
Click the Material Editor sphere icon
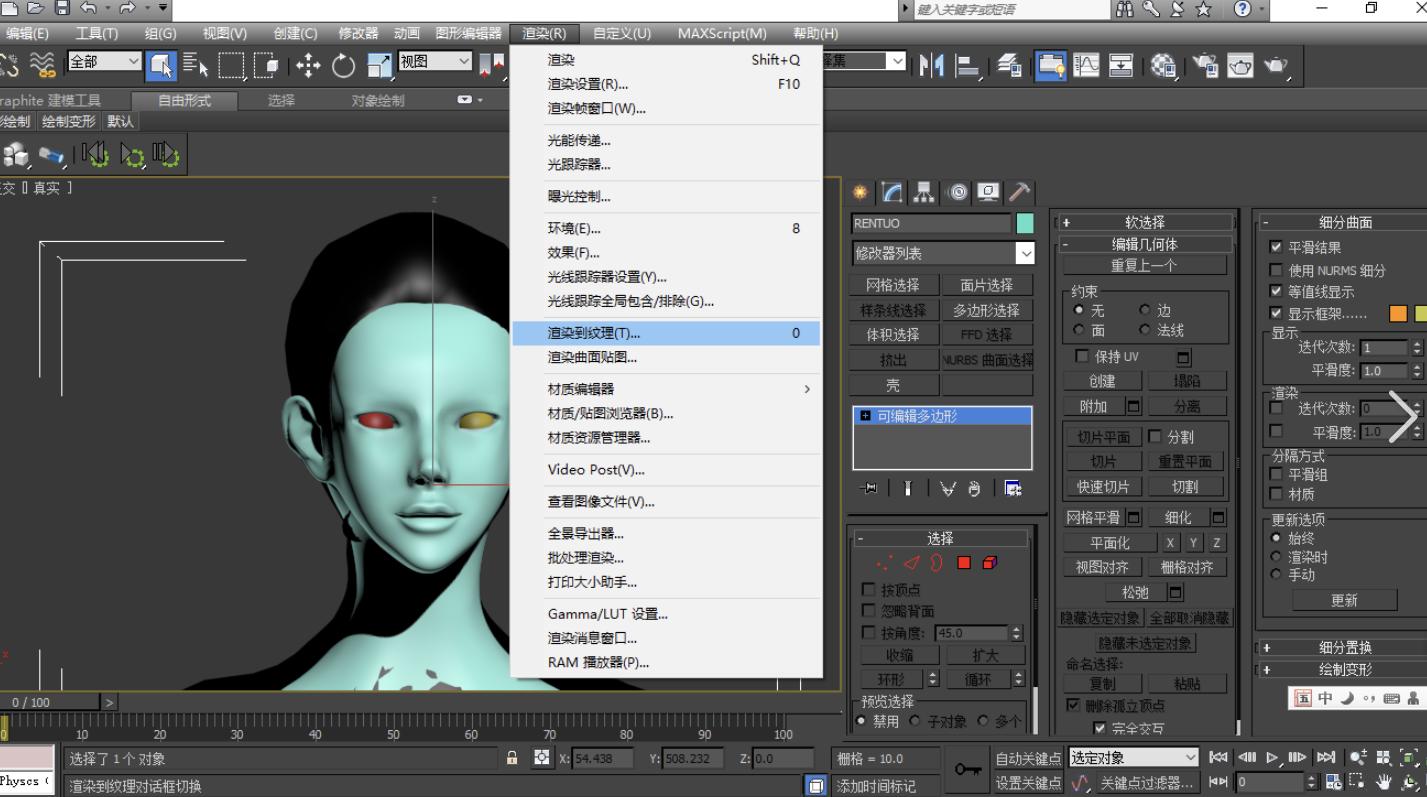[1162, 66]
